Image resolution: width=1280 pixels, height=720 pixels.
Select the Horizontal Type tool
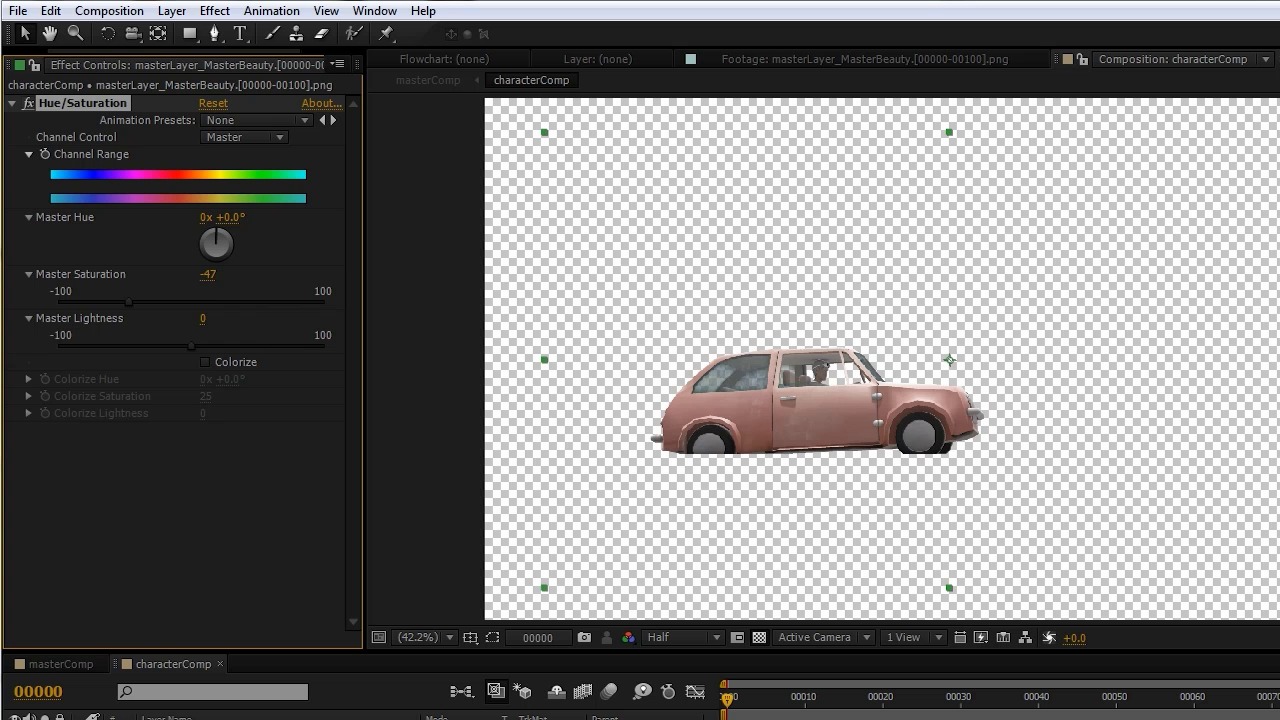click(x=240, y=33)
